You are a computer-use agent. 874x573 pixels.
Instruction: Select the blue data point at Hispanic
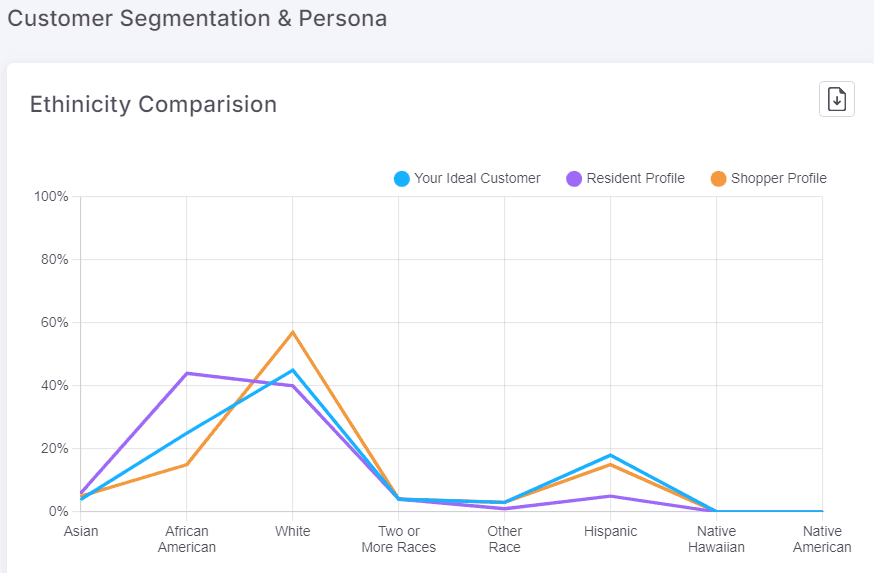click(610, 455)
